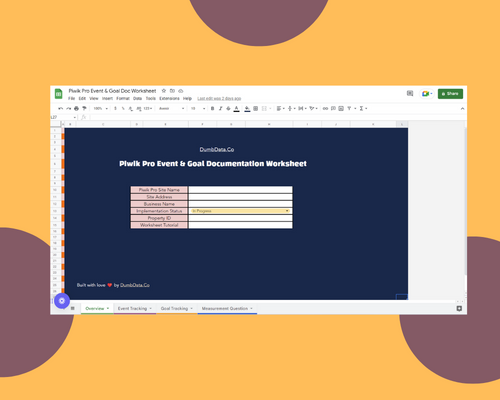Image resolution: width=500 pixels, height=400 pixels.
Task: Open the Data menu
Action: [137, 99]
